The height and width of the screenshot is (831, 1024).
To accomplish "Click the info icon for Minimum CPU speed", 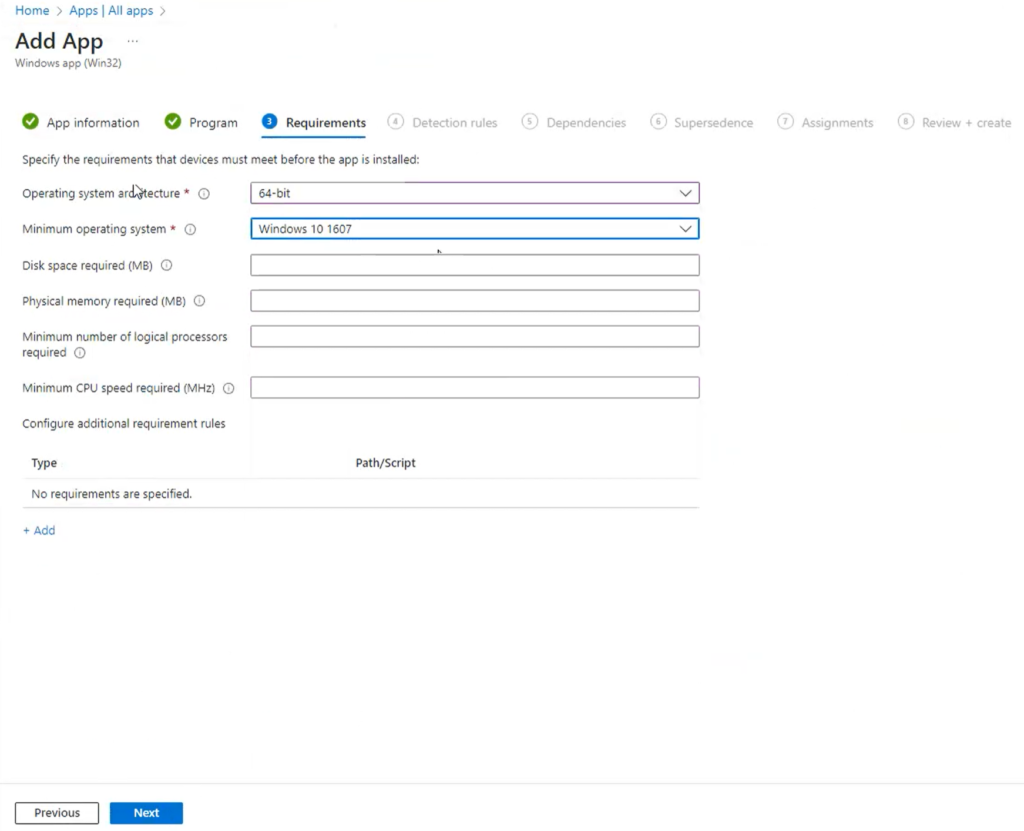I will point(231,387).
